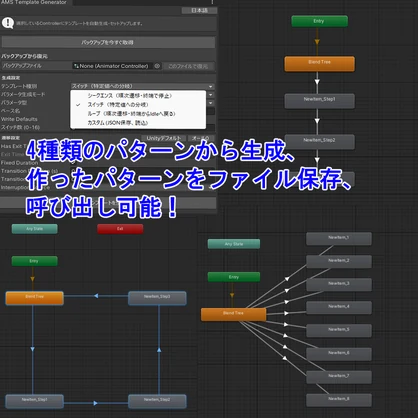Open the パラメータ型 dropdown arrow
Screen dimensions: 418x418
coord(211,103)
